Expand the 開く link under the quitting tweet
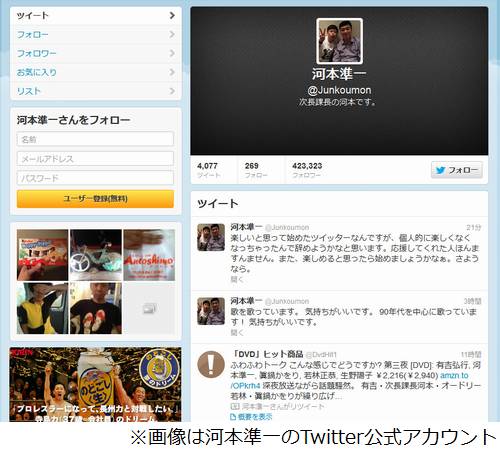 (x=237, y=279)
